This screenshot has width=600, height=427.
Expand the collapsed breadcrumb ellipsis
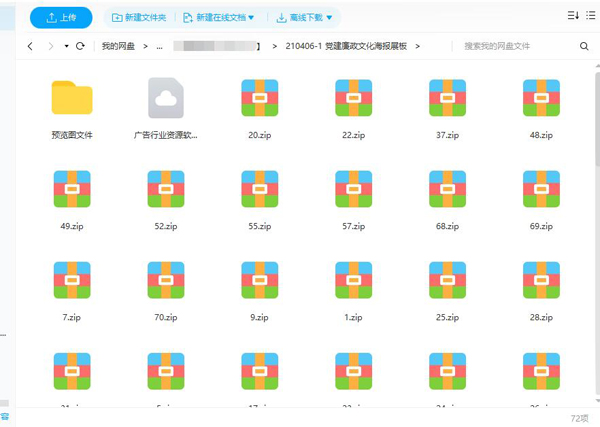[160, 46]
